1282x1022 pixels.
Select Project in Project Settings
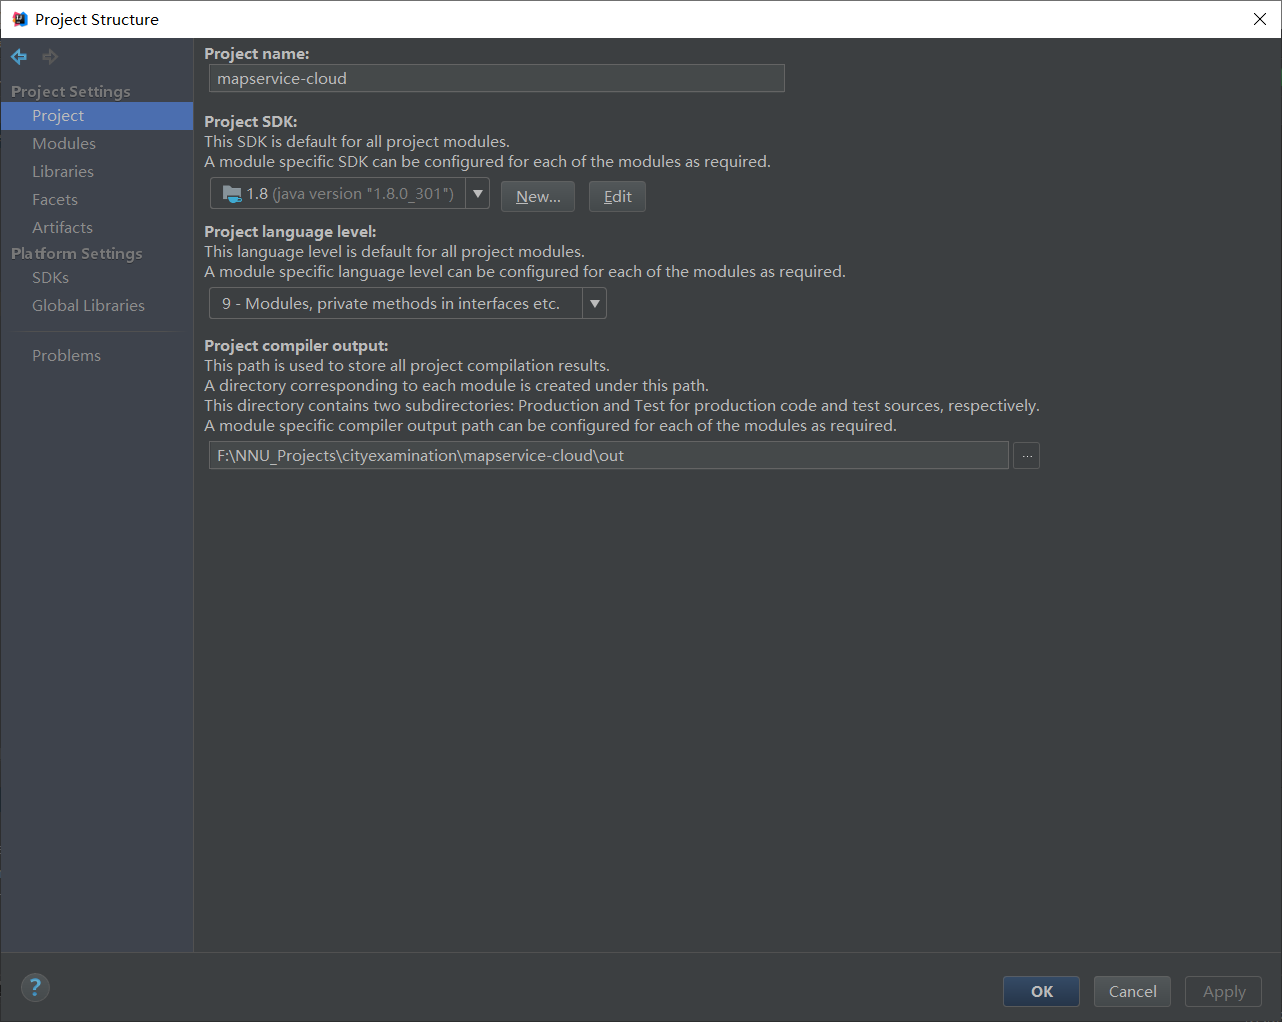click(97, 116)
